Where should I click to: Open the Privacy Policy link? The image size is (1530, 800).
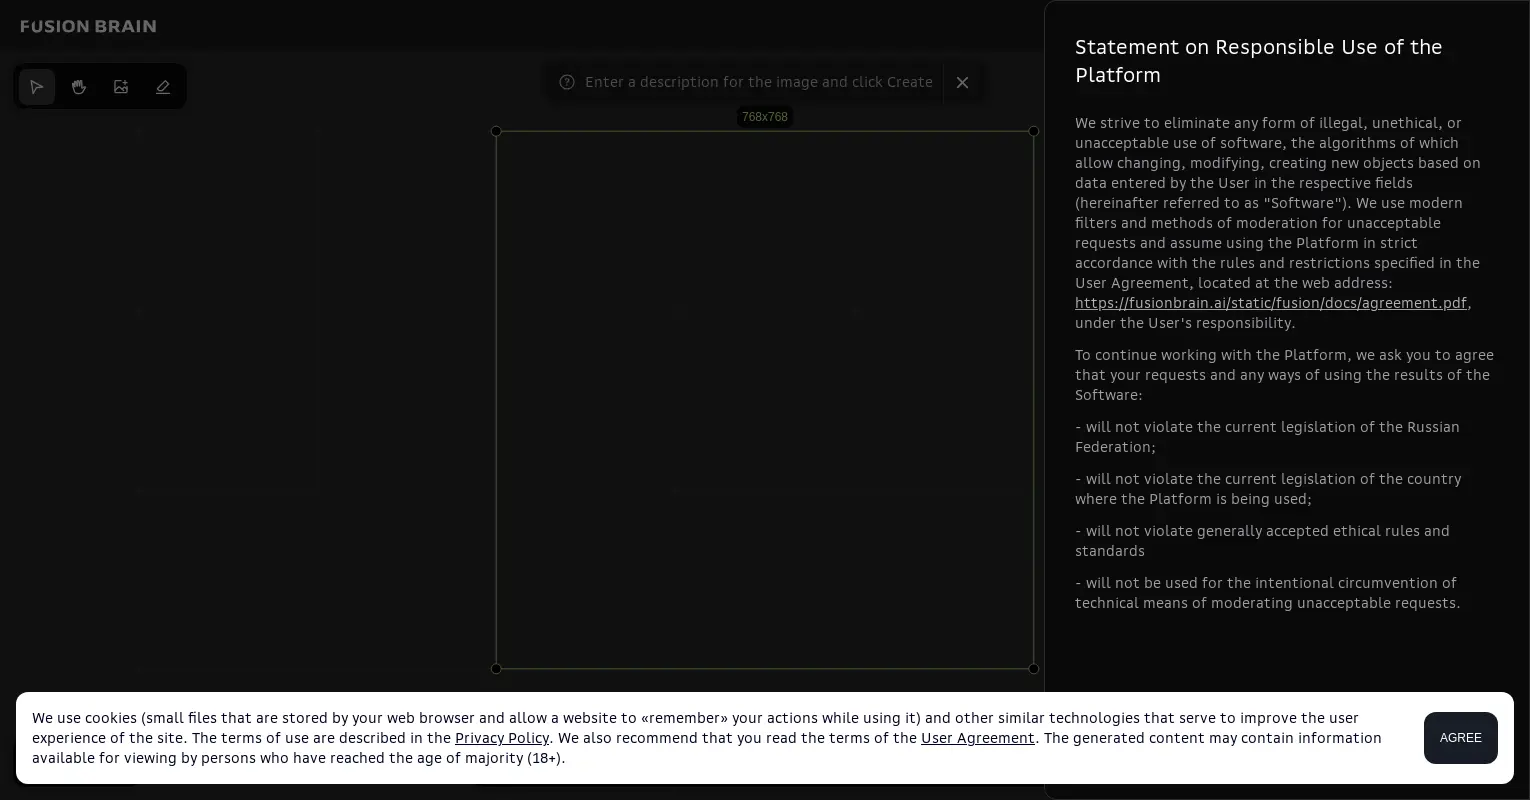(x=502, y=738)
